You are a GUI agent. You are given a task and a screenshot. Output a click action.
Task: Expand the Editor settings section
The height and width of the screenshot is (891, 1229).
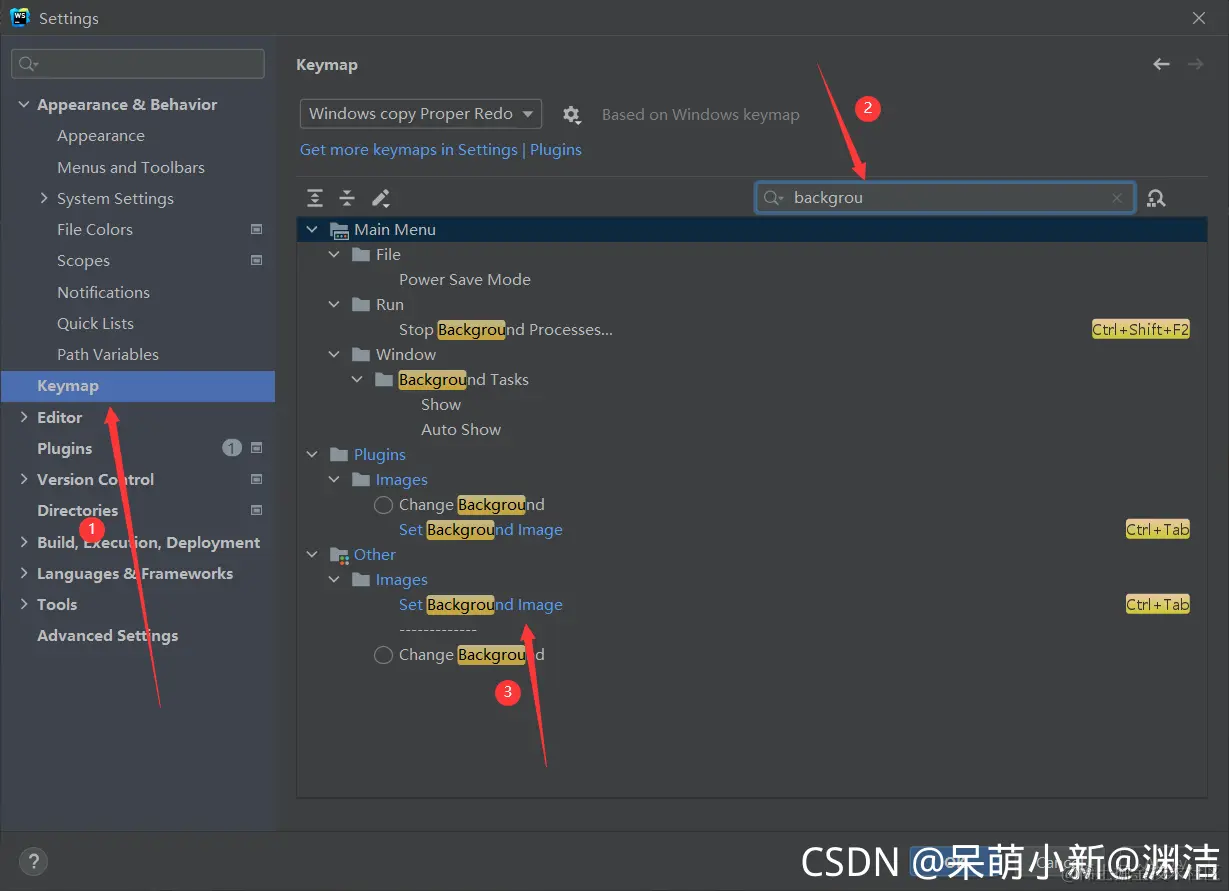[24, 417]
